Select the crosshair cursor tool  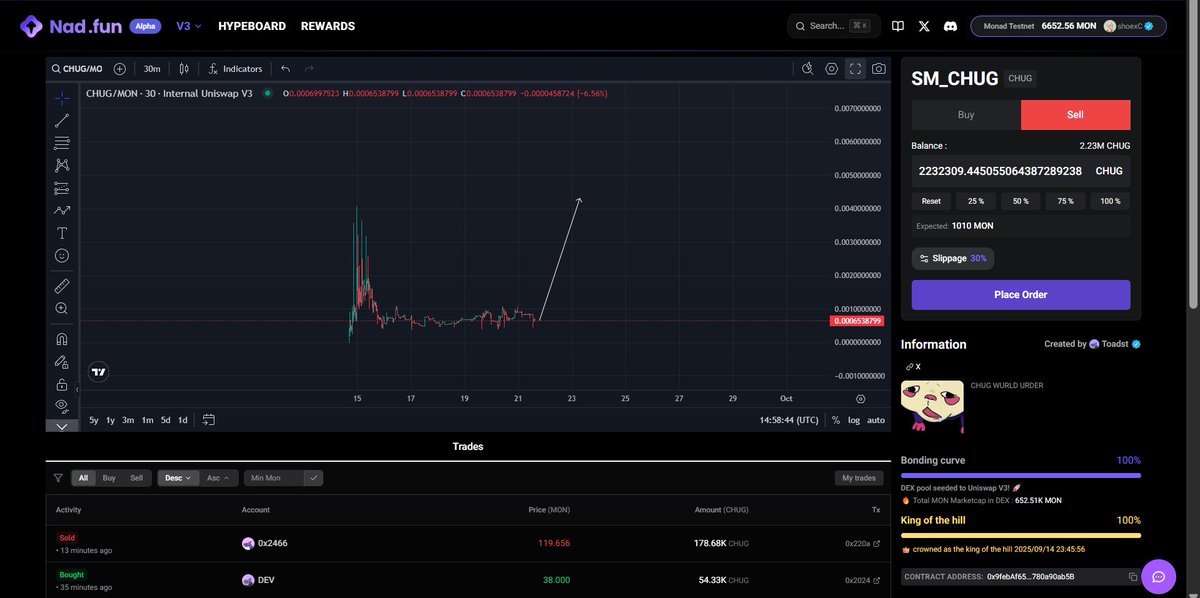click(62, 98)
